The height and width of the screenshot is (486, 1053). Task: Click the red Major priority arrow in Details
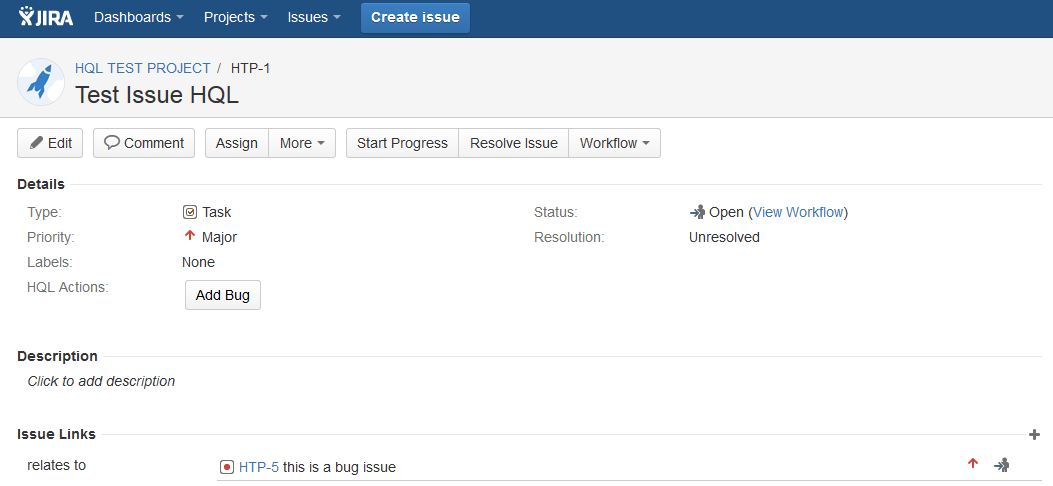190,237
